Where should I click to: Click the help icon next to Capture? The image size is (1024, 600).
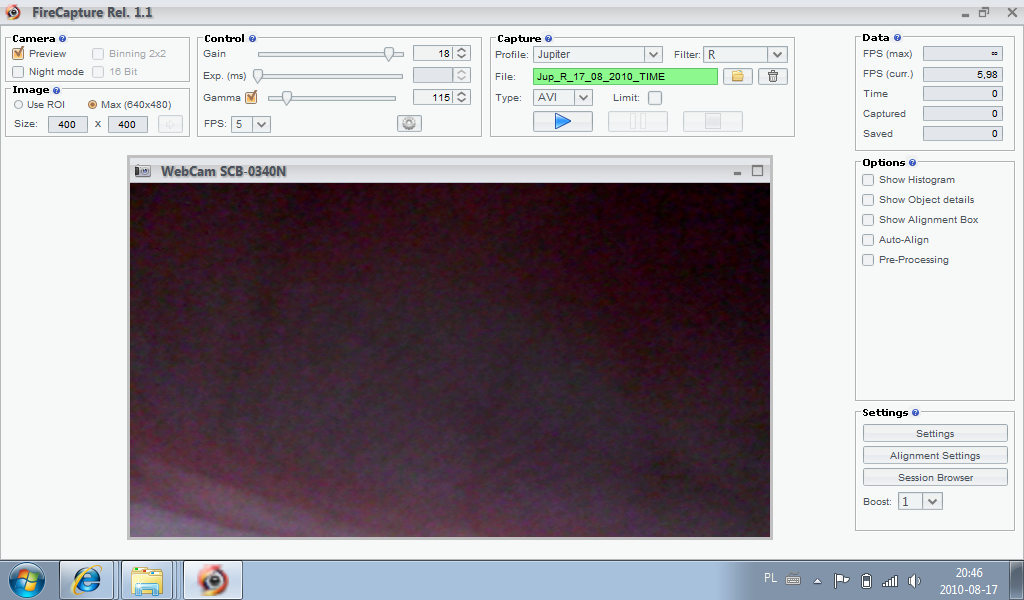point(549,39)
